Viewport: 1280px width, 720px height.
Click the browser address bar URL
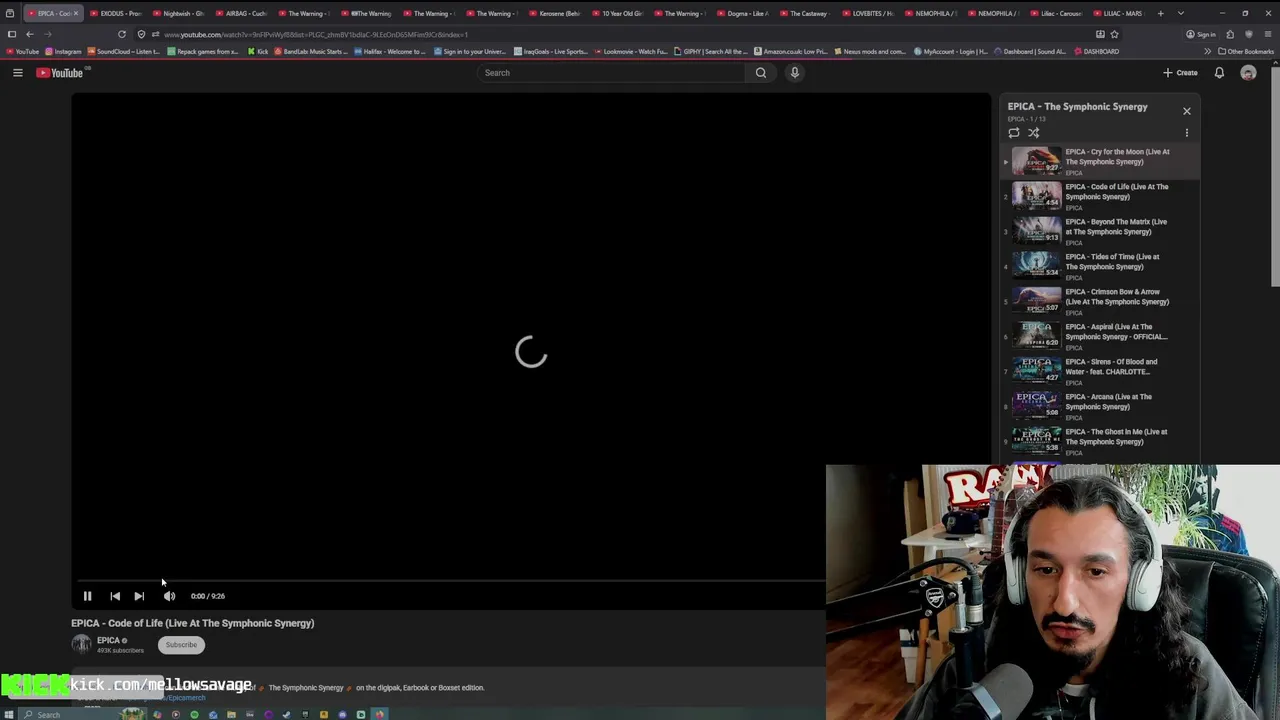(315, 34)
